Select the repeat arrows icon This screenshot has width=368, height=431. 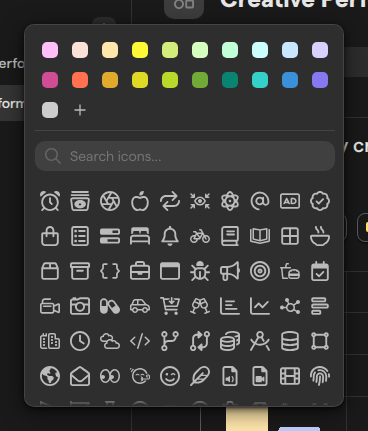tap(170, 201)
